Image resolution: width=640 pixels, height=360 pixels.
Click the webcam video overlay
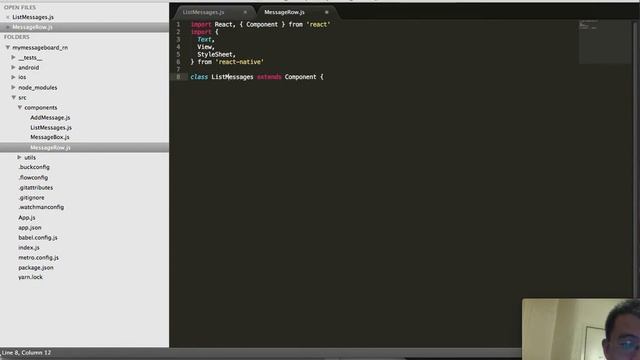click(x=580, y=329)
